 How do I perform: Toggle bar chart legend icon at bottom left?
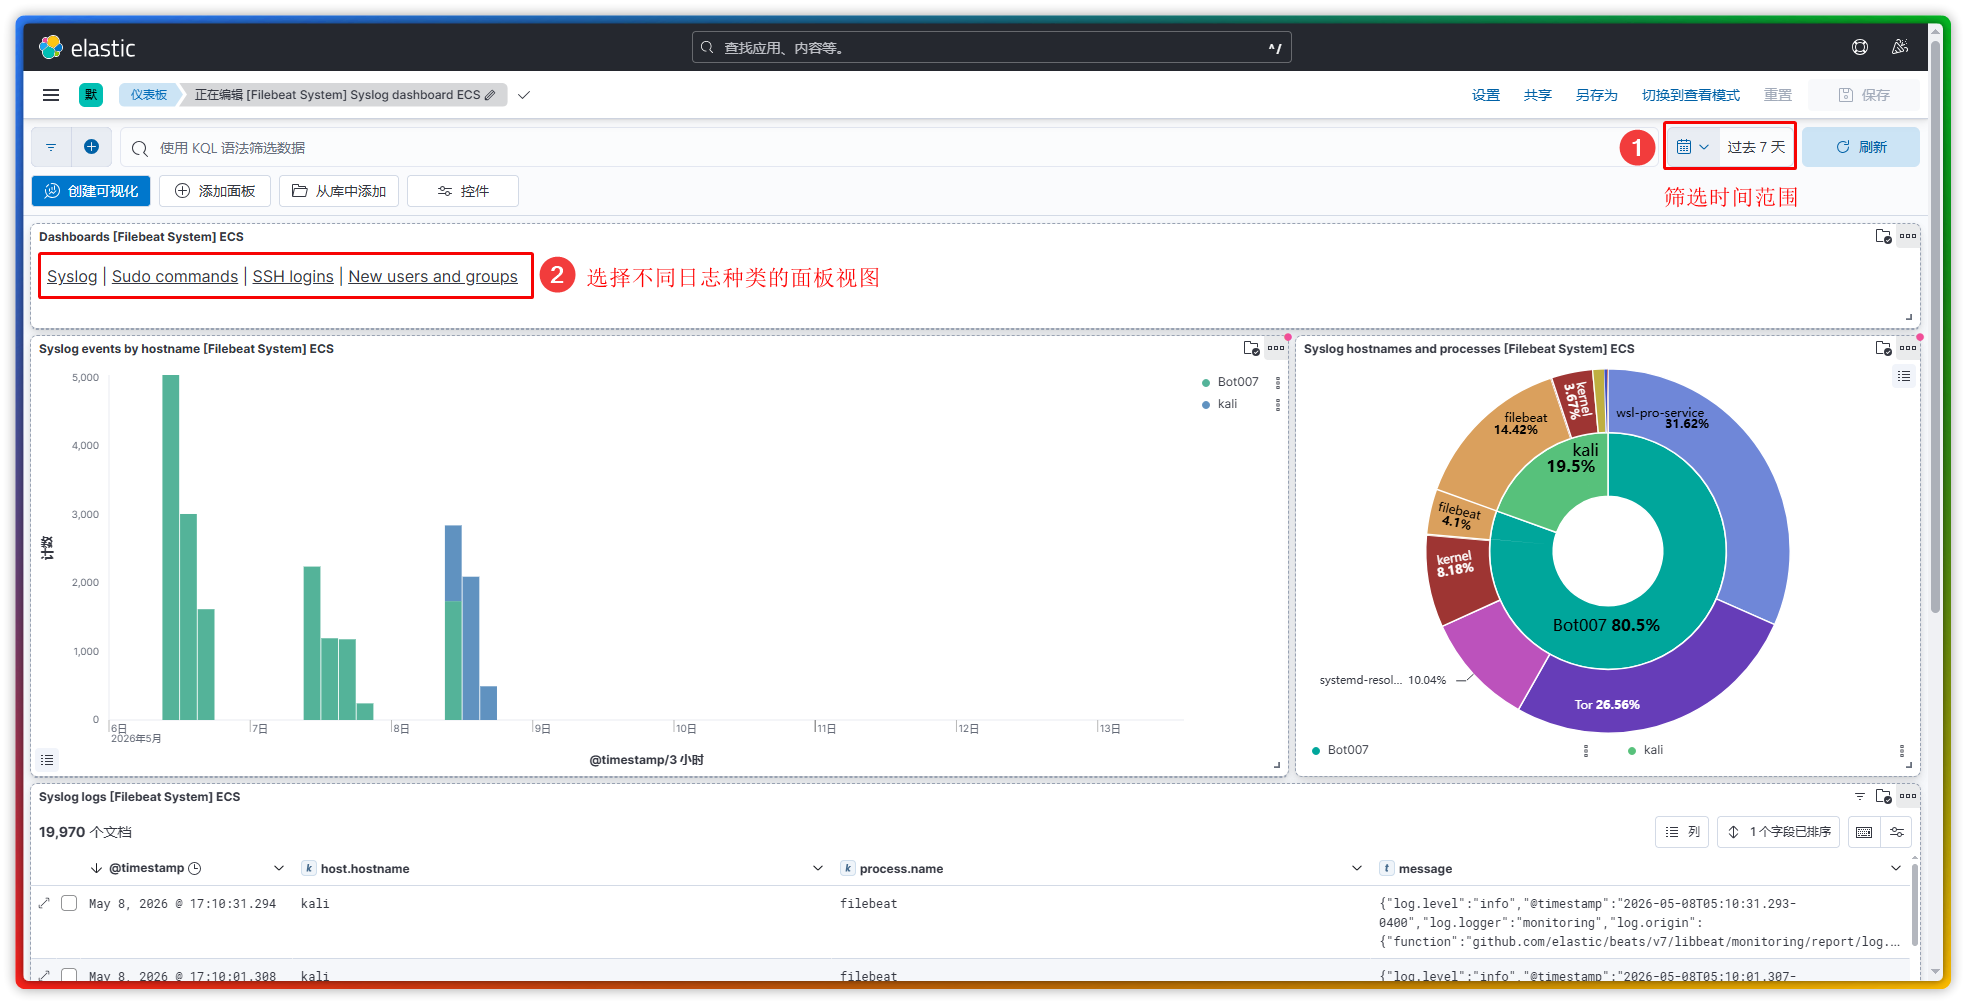(47, 760)
